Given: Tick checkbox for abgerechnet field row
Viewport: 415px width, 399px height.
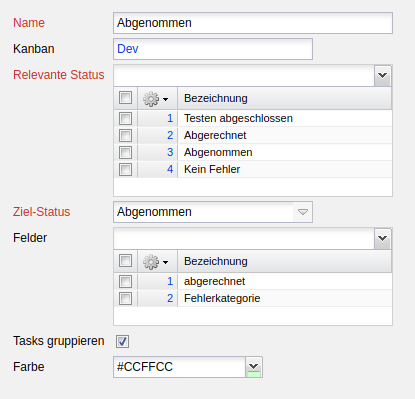Looking at the screenshot, I should pos(125,281).
